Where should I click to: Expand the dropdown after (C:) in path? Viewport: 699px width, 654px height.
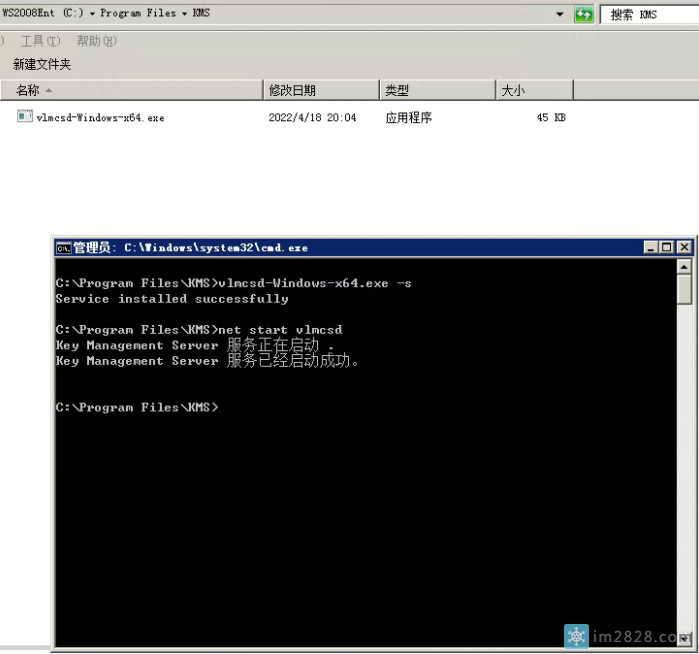click(x=92, y=14)
